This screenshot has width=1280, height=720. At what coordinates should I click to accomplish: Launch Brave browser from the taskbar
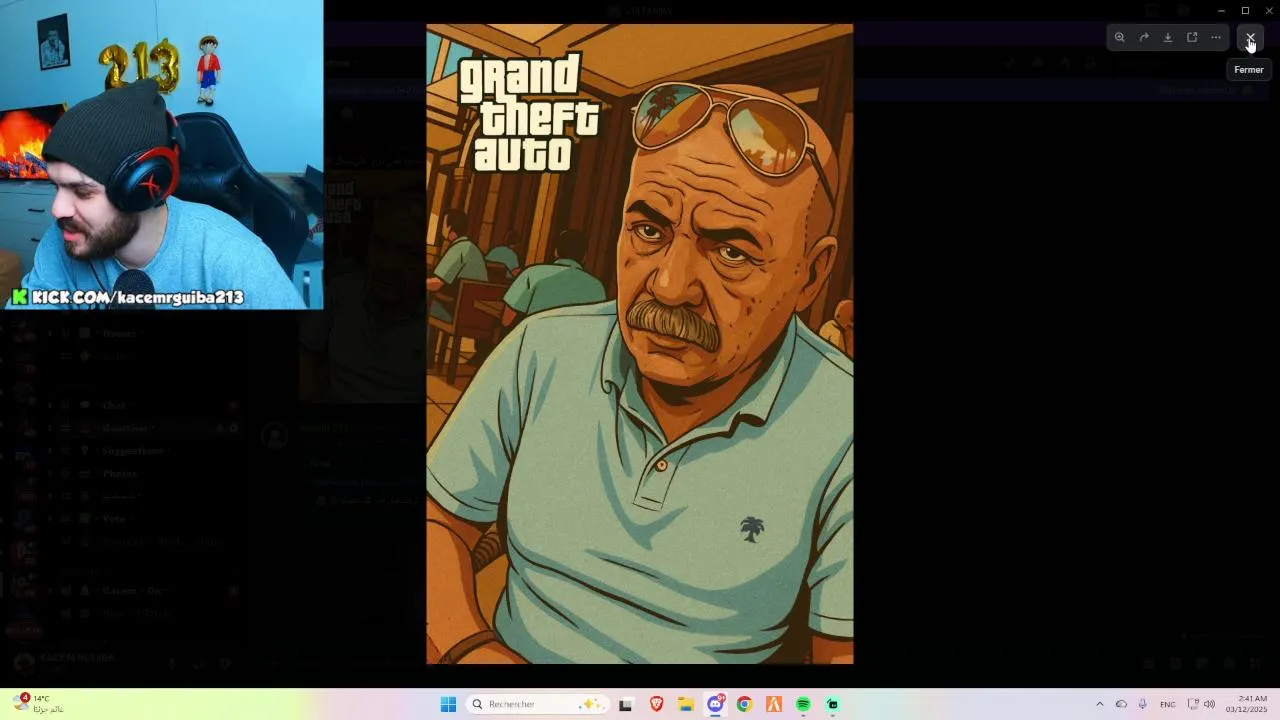(x=657, y=705)
